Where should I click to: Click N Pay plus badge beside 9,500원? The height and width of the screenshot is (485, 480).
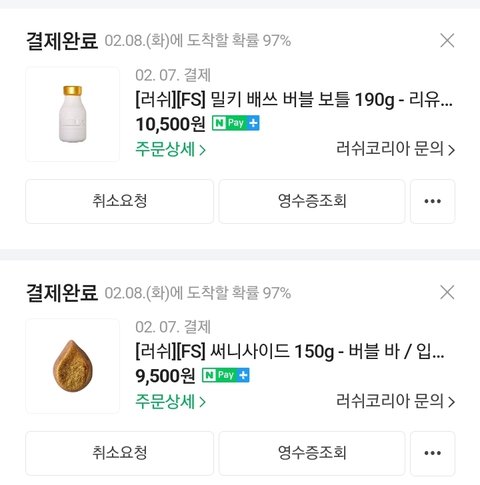point(226,375)
